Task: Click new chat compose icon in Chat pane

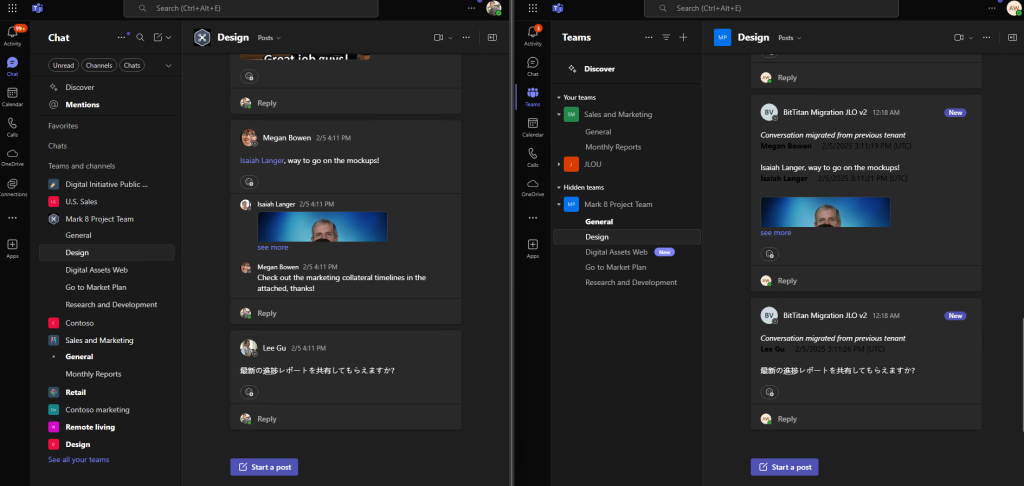Action: point(158,38)
